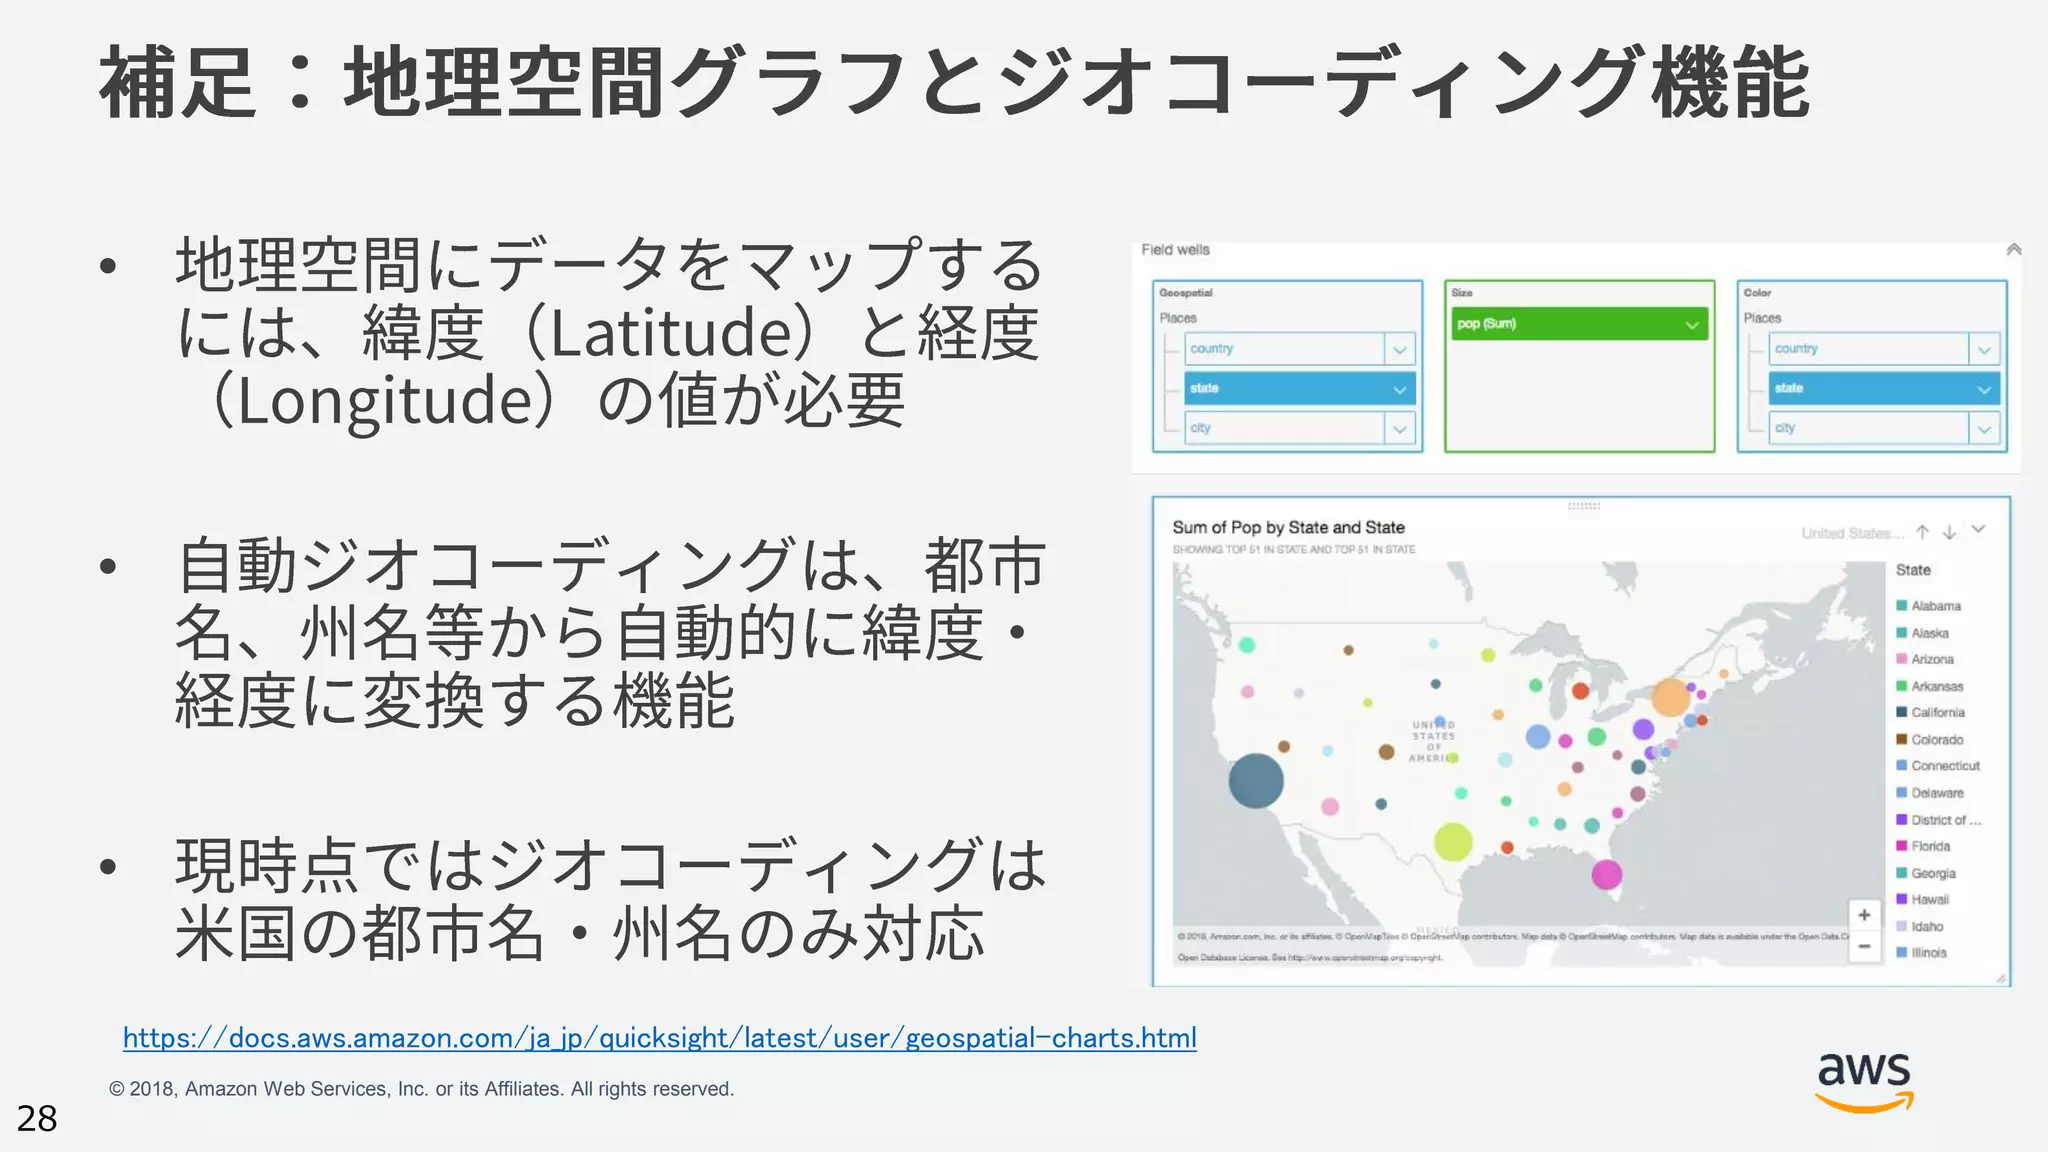This screenshot has height=1152, width=2048.
Task: Click the Alabama legend swatch
Action: tap(1901, 605)
